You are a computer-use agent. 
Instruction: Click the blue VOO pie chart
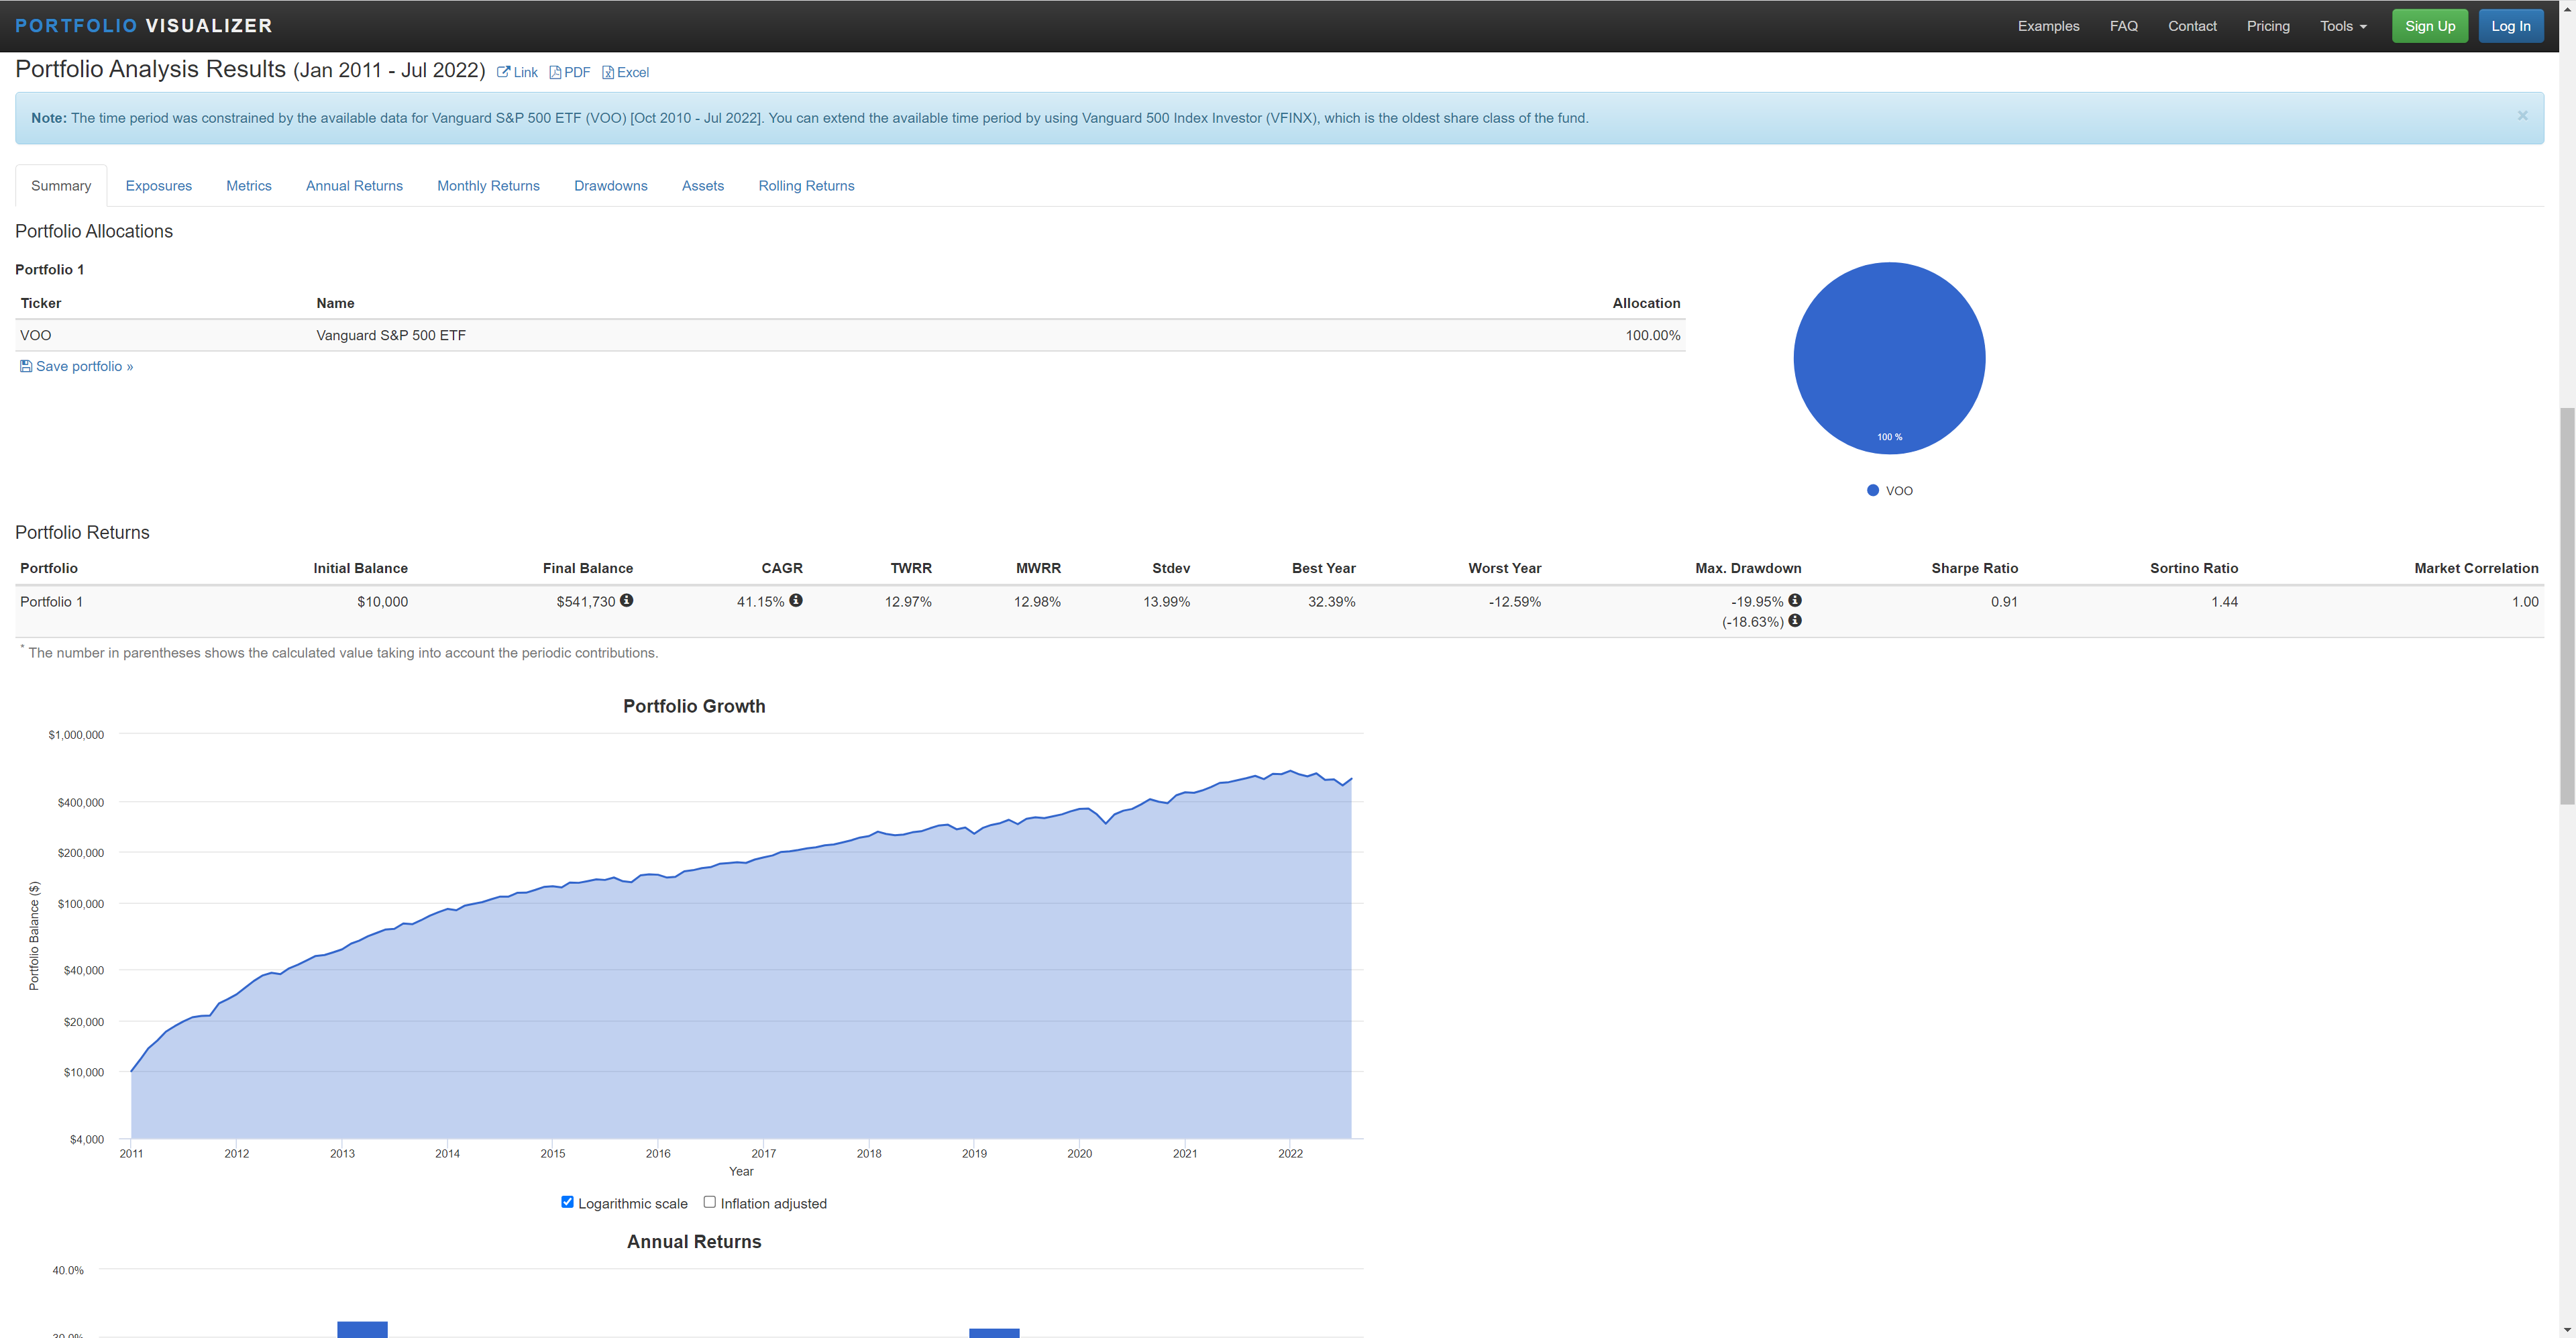coord(1889,358)
